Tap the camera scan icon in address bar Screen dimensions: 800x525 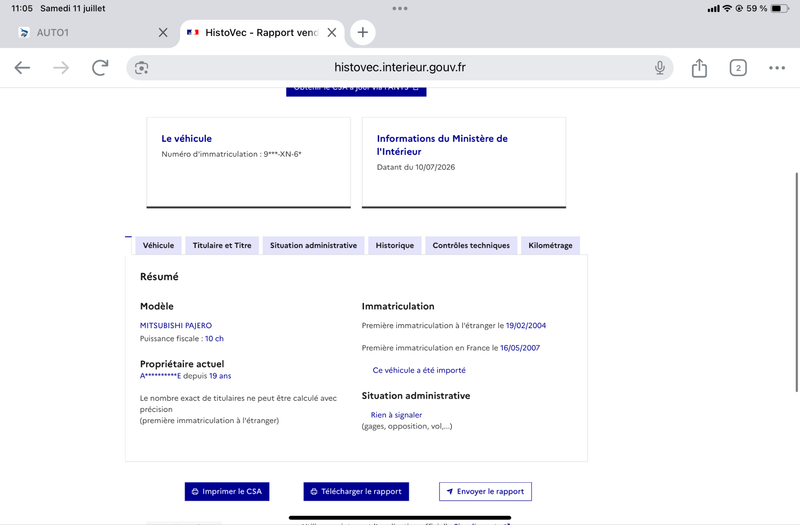point(141,68)
